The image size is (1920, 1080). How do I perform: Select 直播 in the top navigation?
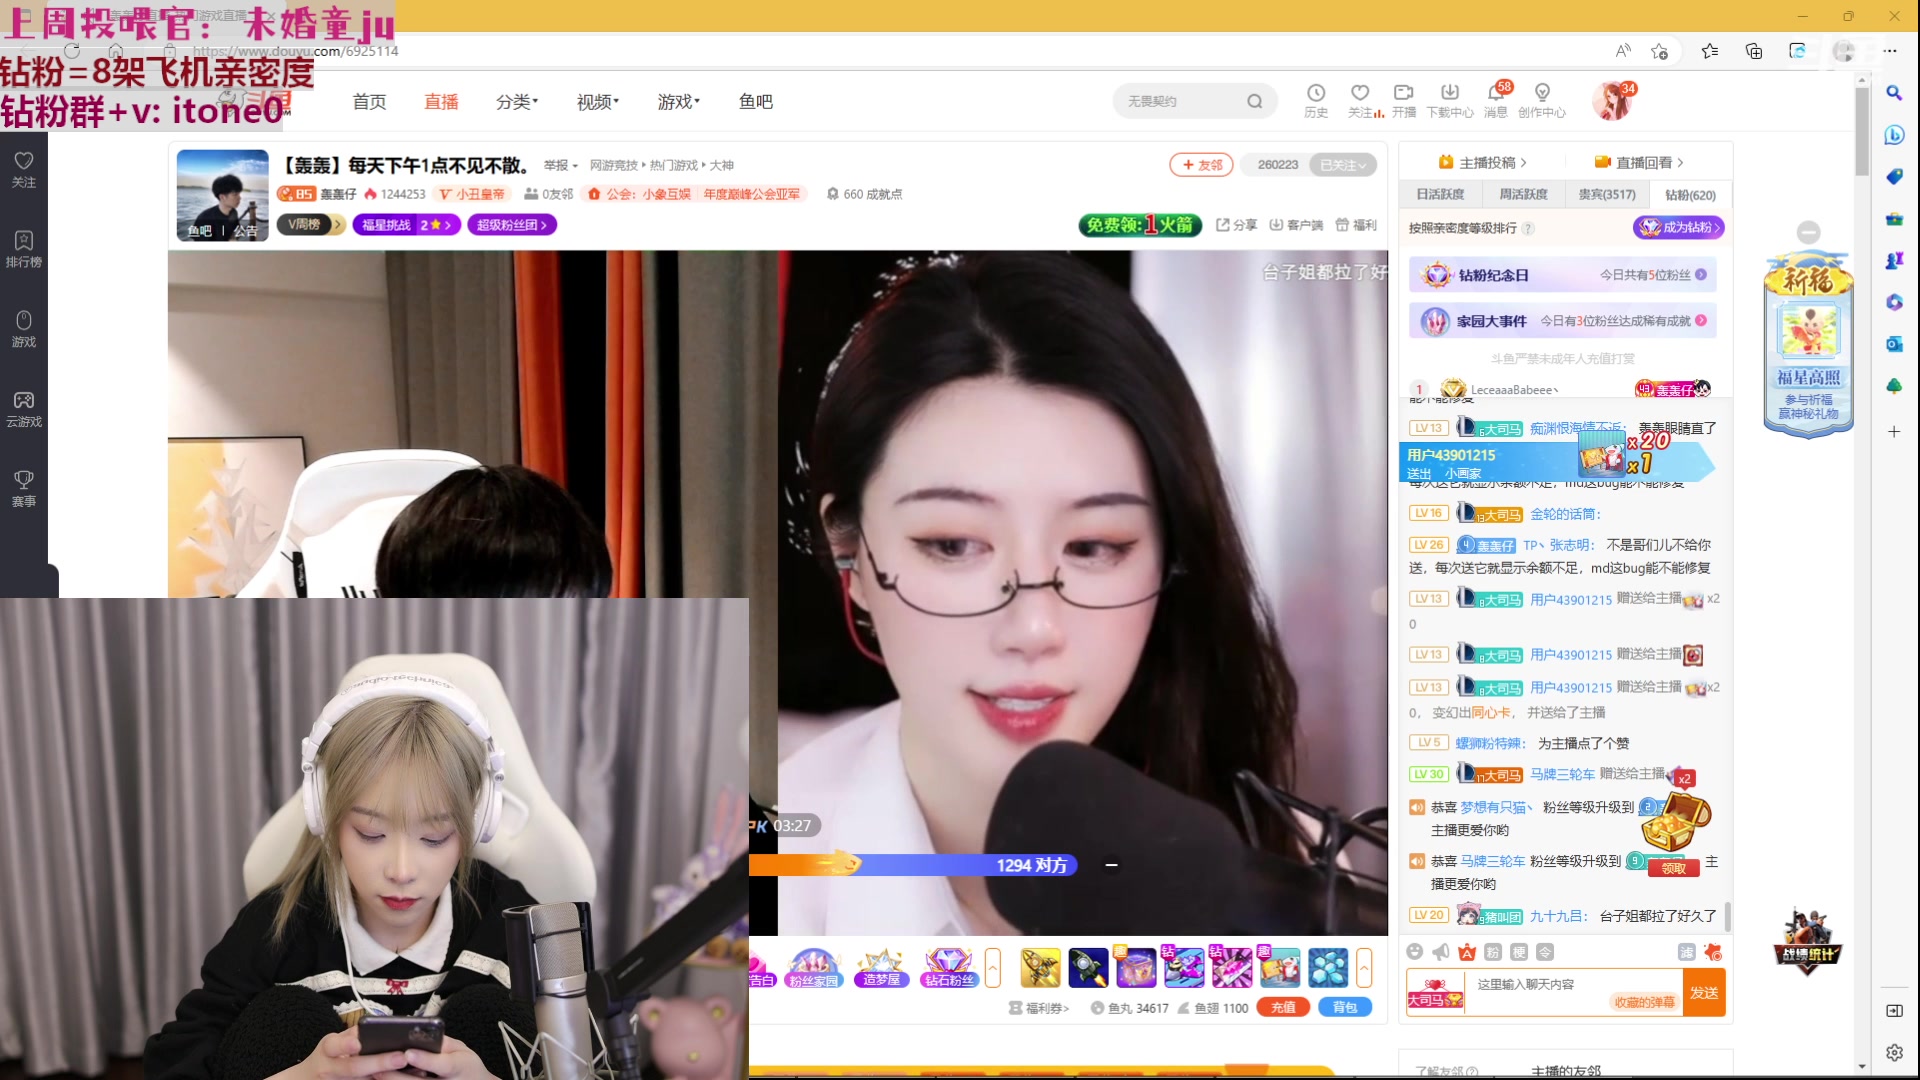tap(440, 101)
